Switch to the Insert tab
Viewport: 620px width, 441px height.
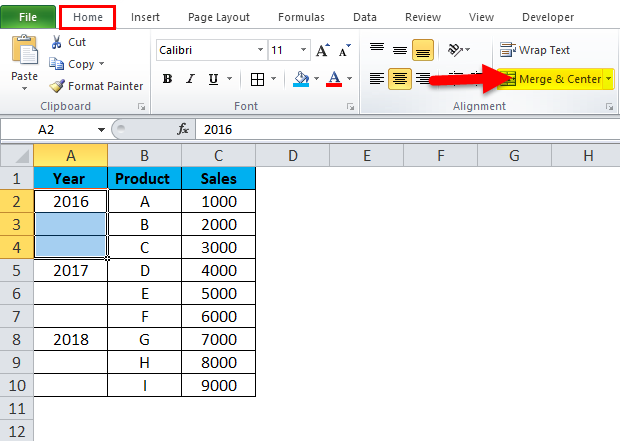145,17
